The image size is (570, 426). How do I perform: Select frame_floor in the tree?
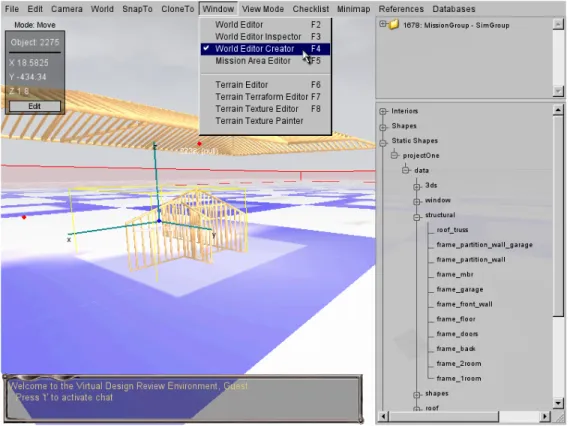click(x=456, y=319)
